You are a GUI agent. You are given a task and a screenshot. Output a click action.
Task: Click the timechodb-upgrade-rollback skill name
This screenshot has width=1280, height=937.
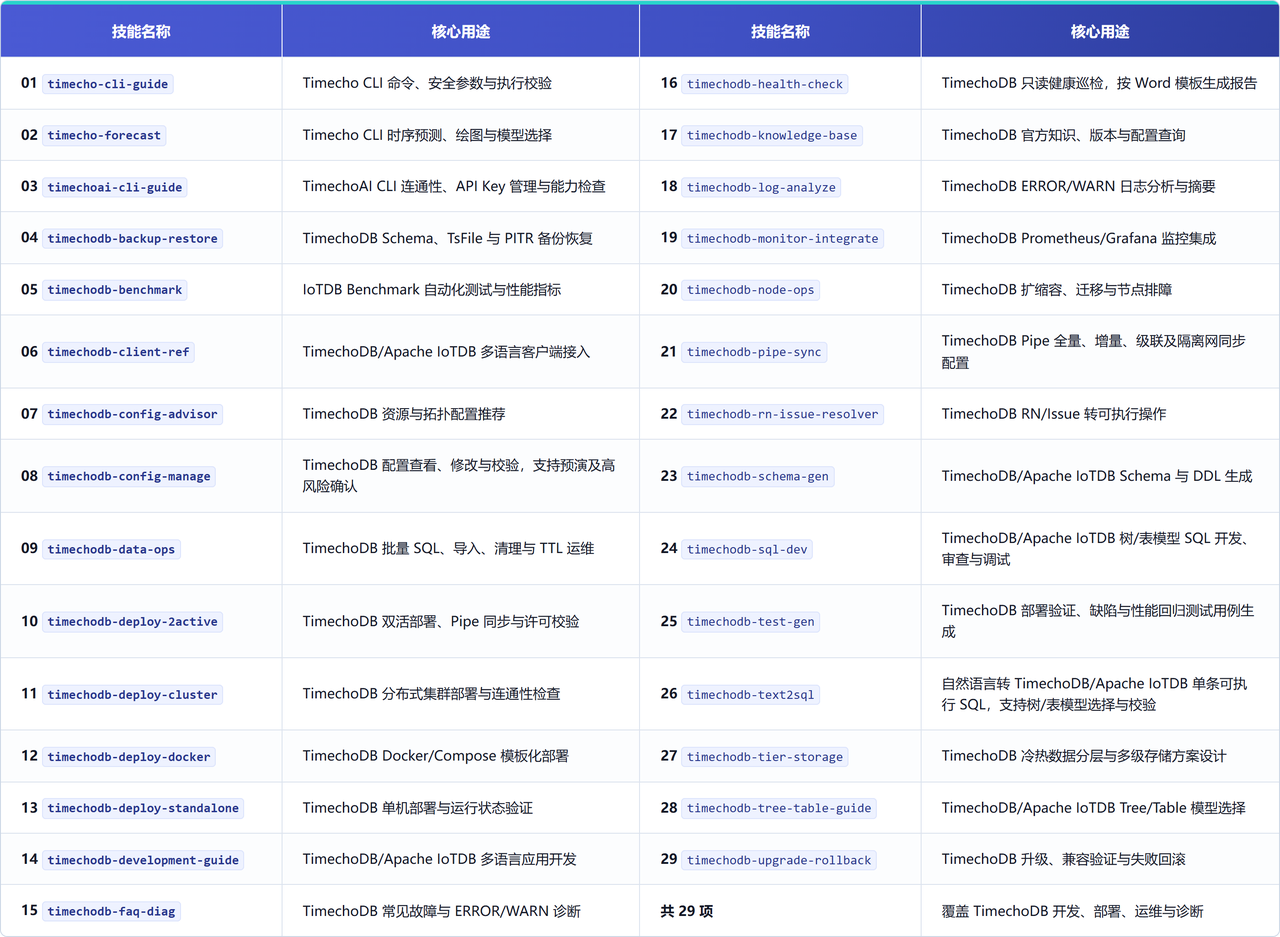coord(779,860)
